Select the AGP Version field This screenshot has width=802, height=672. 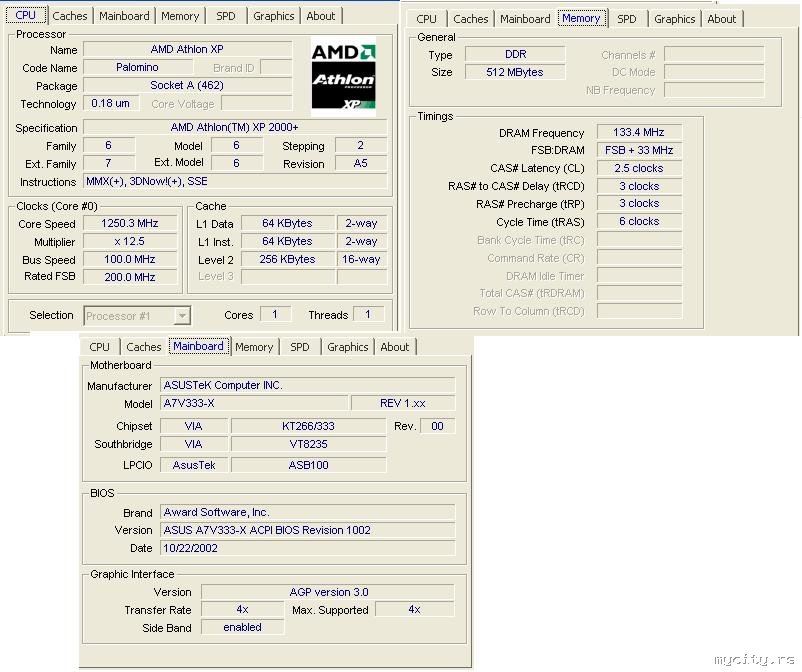tap(328, 592)
